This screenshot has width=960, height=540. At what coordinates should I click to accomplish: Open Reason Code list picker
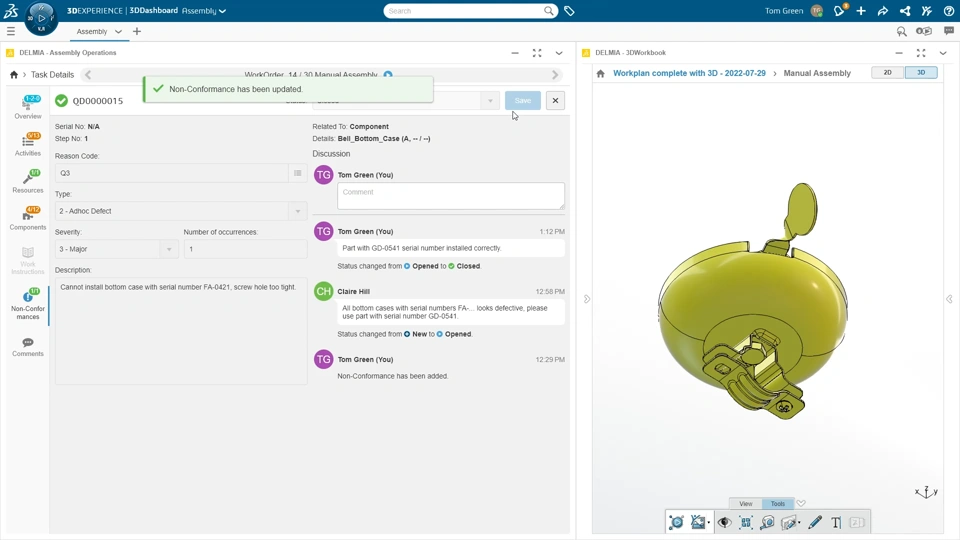coord(298,173)
